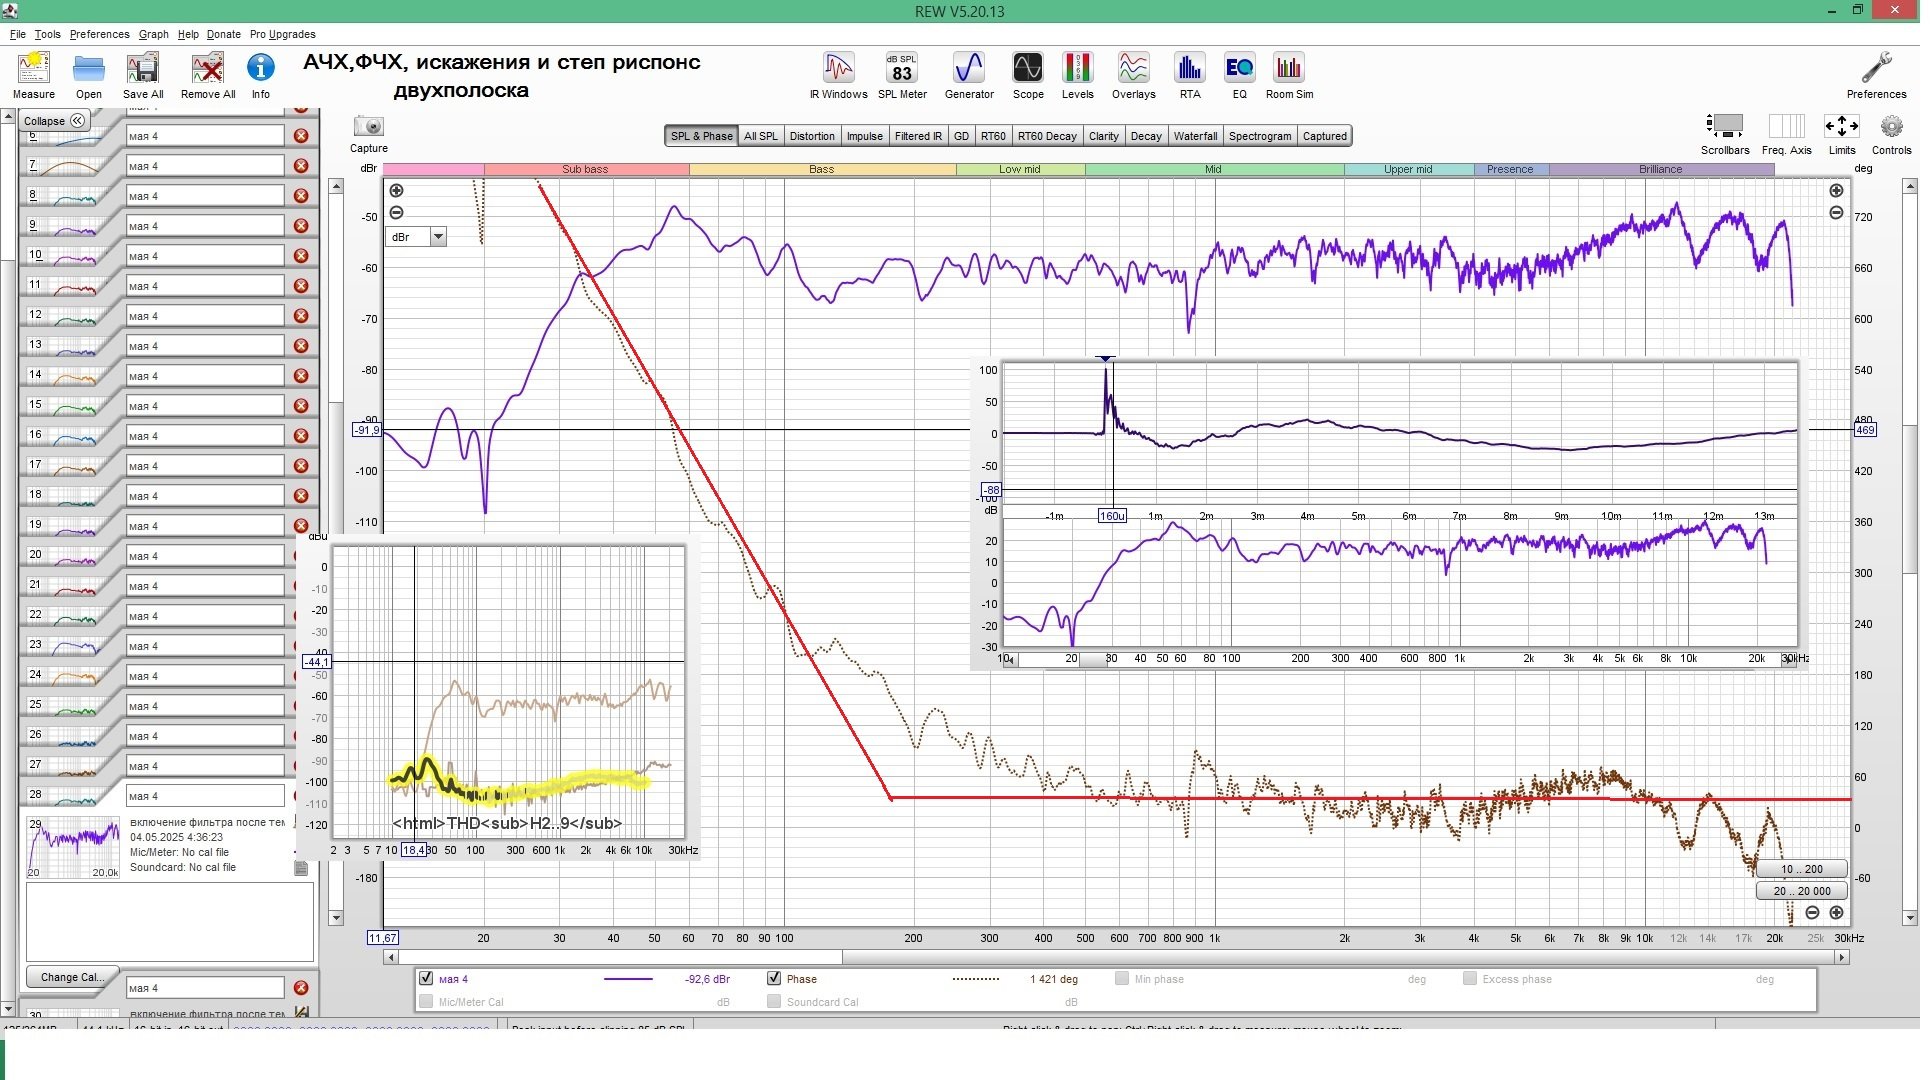Open the dBr axis unit dropdown
This screenshot has height=1080, width=1930.
tap(439, 238)
